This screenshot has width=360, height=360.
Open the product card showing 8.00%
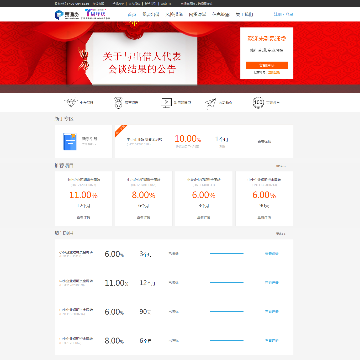point(143,199)
